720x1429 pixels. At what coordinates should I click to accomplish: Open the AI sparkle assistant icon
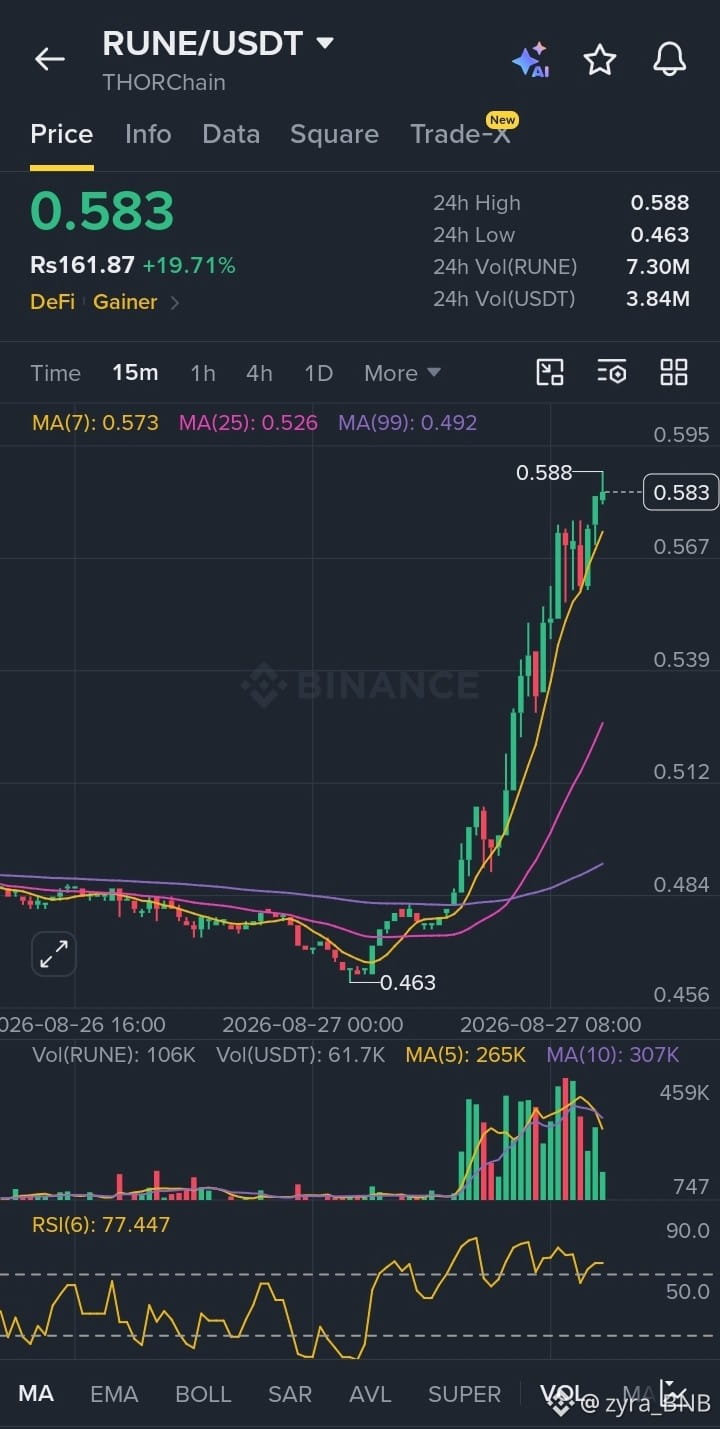[x=530, y=60]
